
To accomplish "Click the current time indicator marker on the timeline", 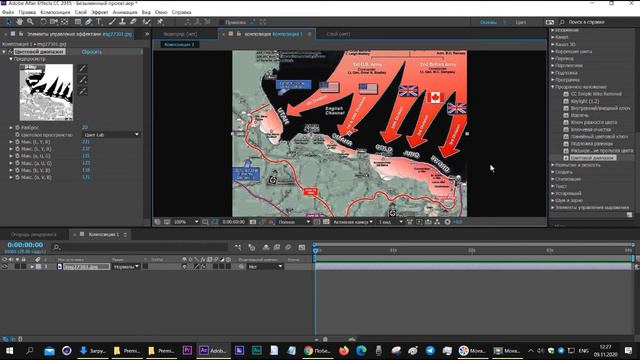I will (315, 250).
